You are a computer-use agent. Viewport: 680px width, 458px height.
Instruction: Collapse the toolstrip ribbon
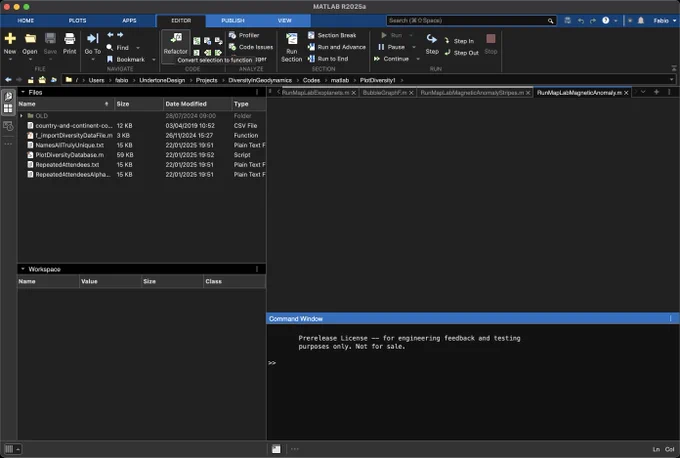click(673, 69)
